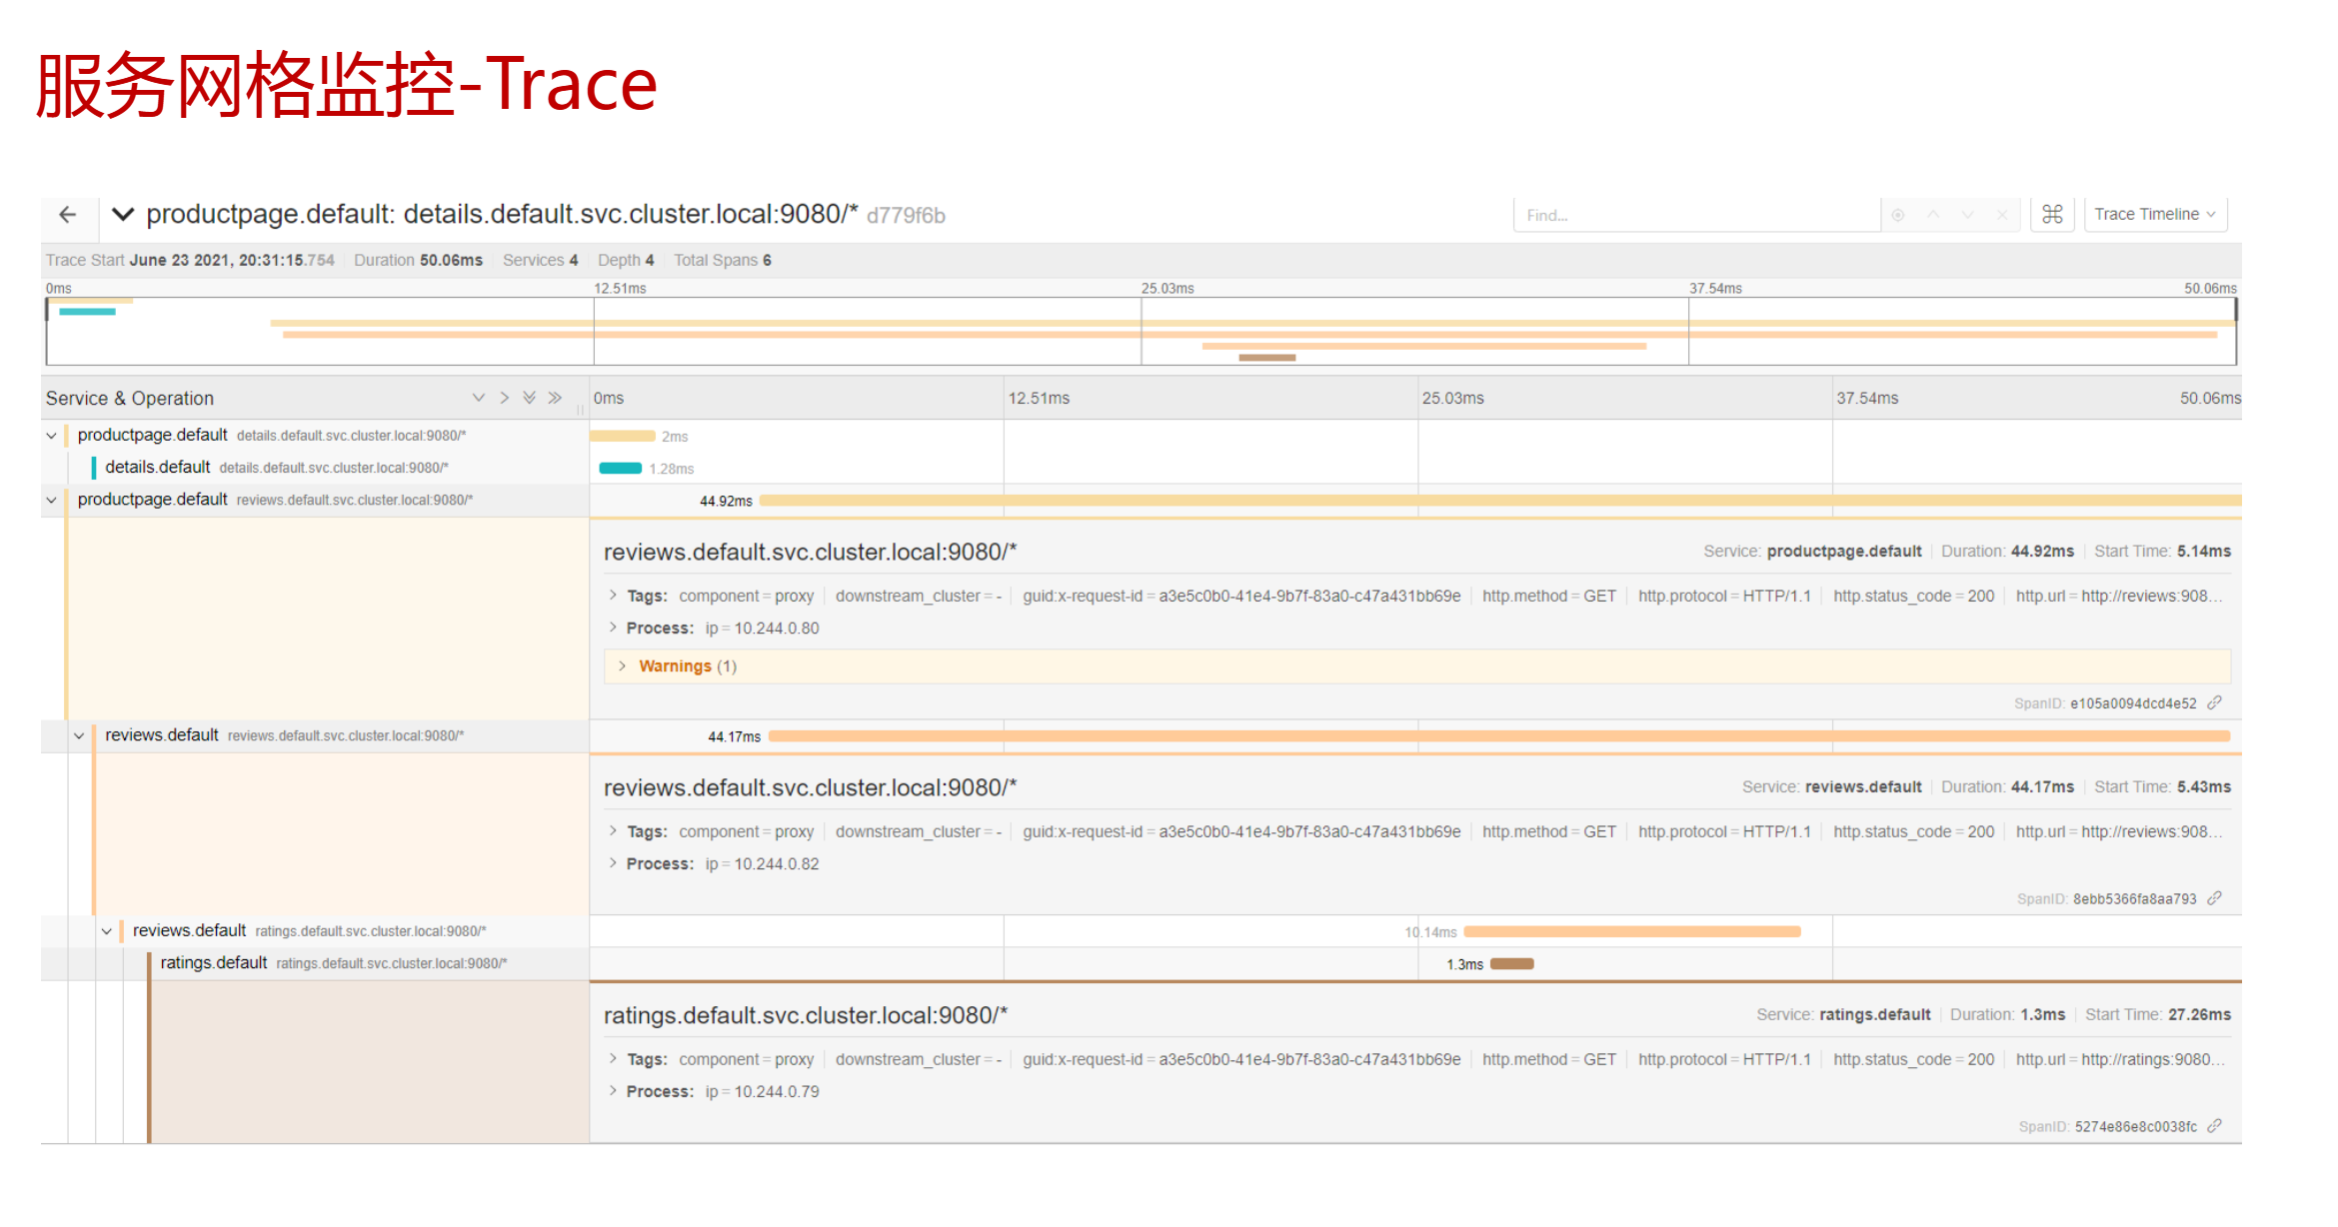This screenshot has width=2338, height=1227.
Task: Expand all spans double-chevron down icon
Action: coord(529,398)
